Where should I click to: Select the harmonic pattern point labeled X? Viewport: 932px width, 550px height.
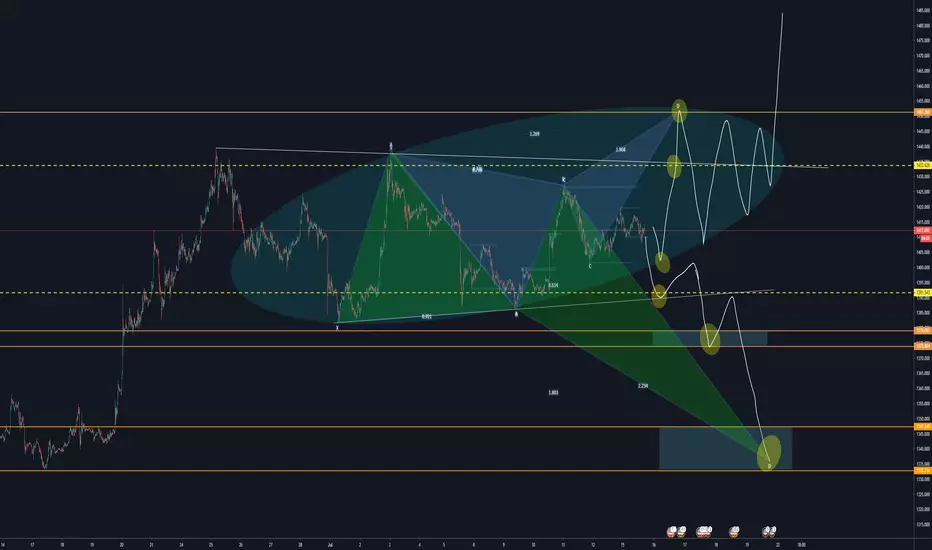pyautogui.click(x=337, y=328)
